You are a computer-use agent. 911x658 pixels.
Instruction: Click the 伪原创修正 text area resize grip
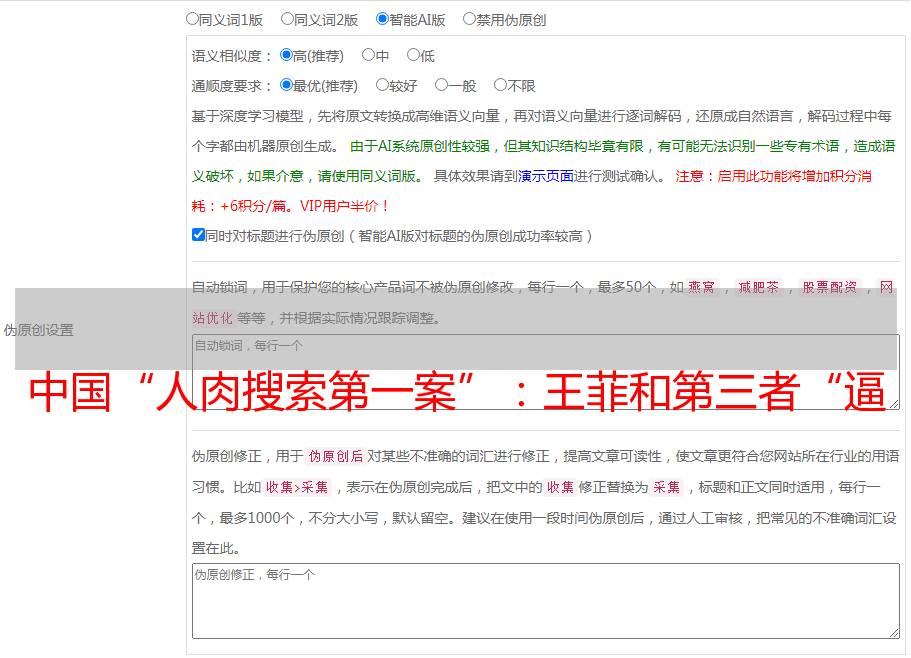pos(894,633)
